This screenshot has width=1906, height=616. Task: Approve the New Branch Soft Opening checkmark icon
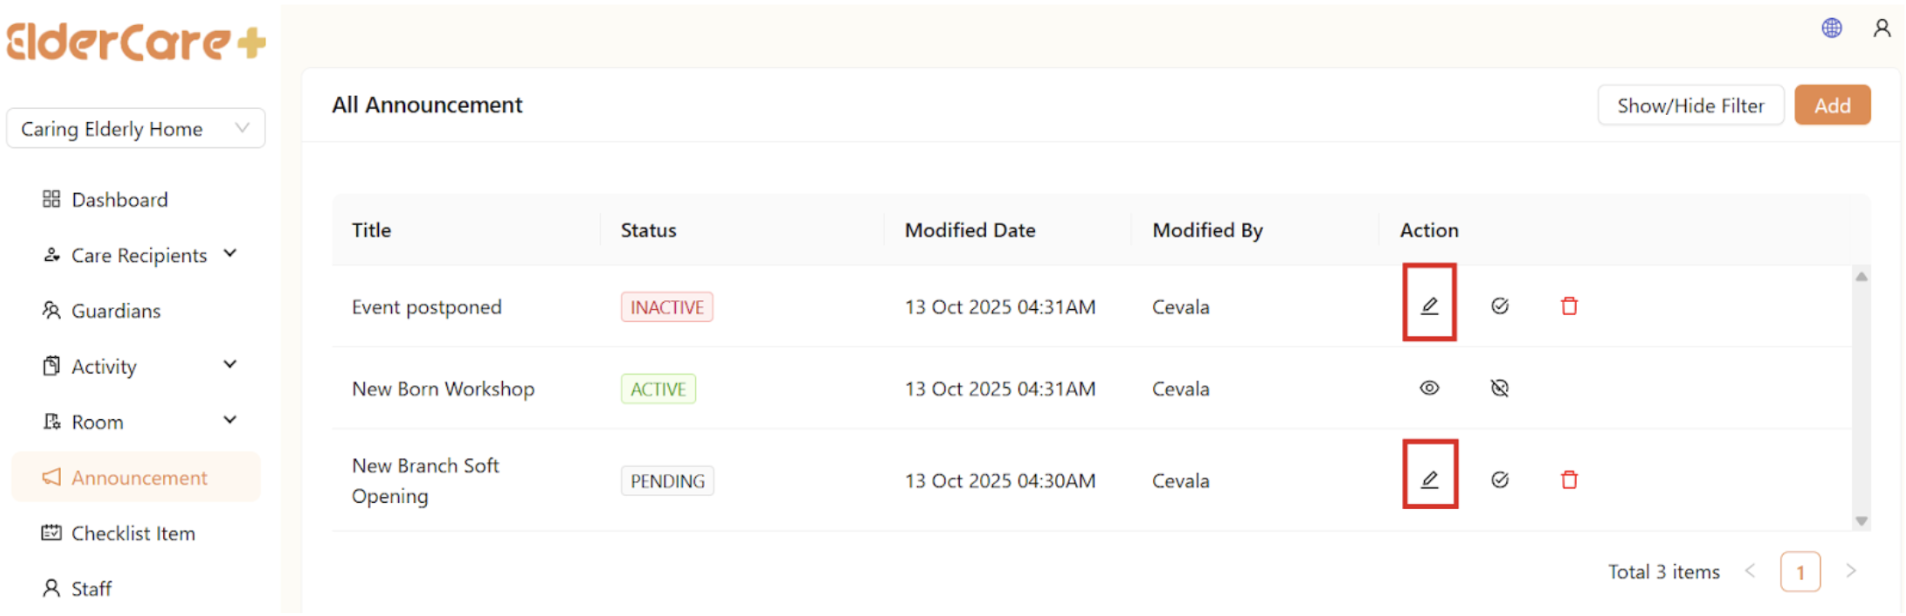[x=1499, y=480]
